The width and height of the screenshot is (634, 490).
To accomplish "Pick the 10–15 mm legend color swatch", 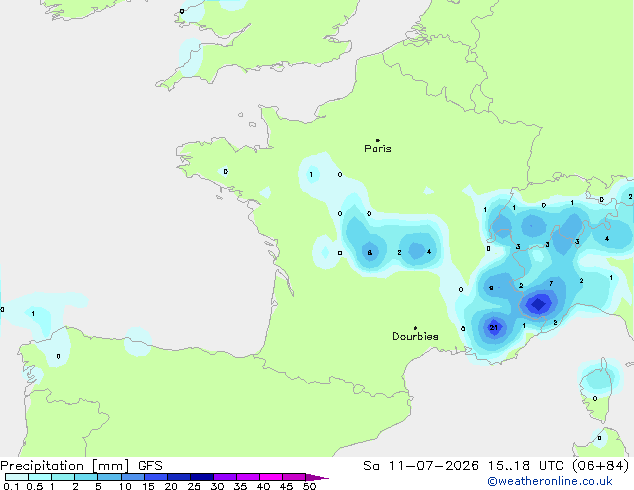I will click(x=133, y=477).
